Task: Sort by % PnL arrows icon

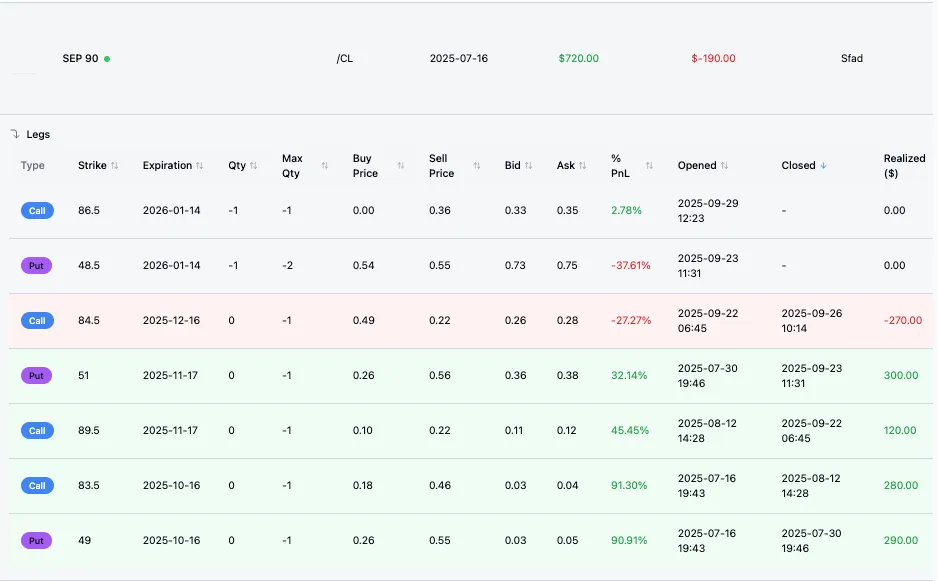Action: point(649,166)
